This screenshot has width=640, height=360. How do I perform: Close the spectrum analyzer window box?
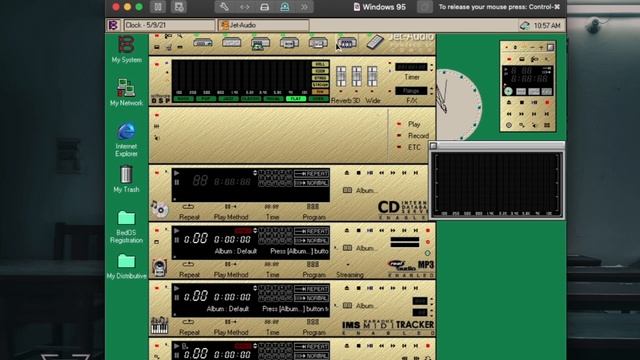coord(434,146)
